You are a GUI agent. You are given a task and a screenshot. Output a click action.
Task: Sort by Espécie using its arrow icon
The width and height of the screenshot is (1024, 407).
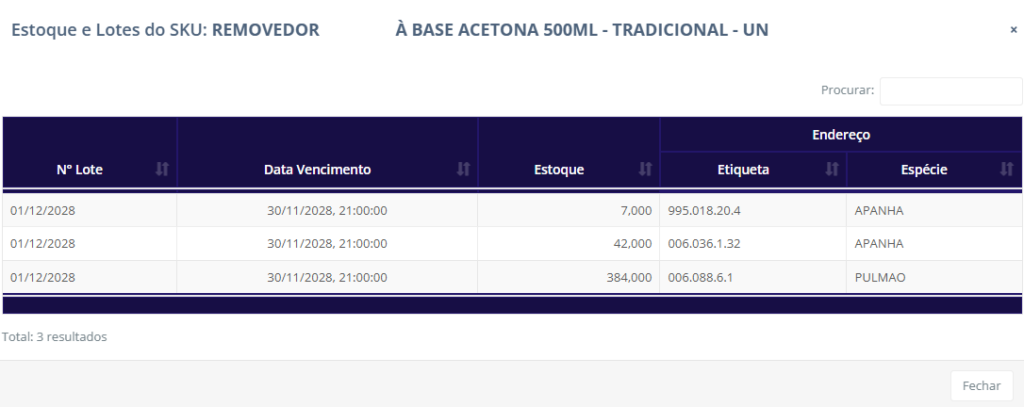pyautogui.click(x=1006, y=170)
